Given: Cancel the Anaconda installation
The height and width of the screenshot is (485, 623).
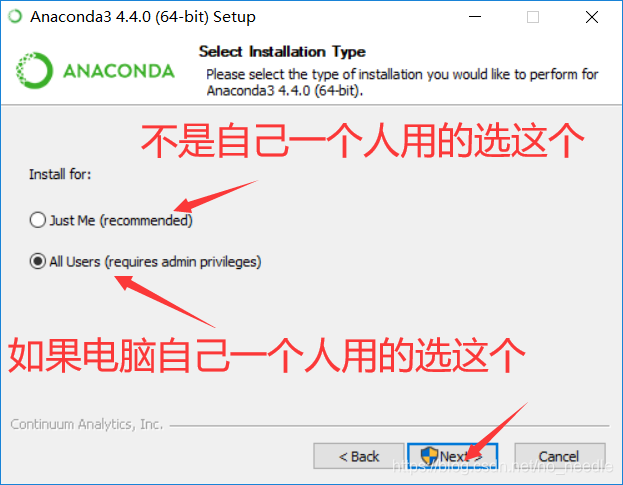Looking at the screenshot, I should pos(560,456).
